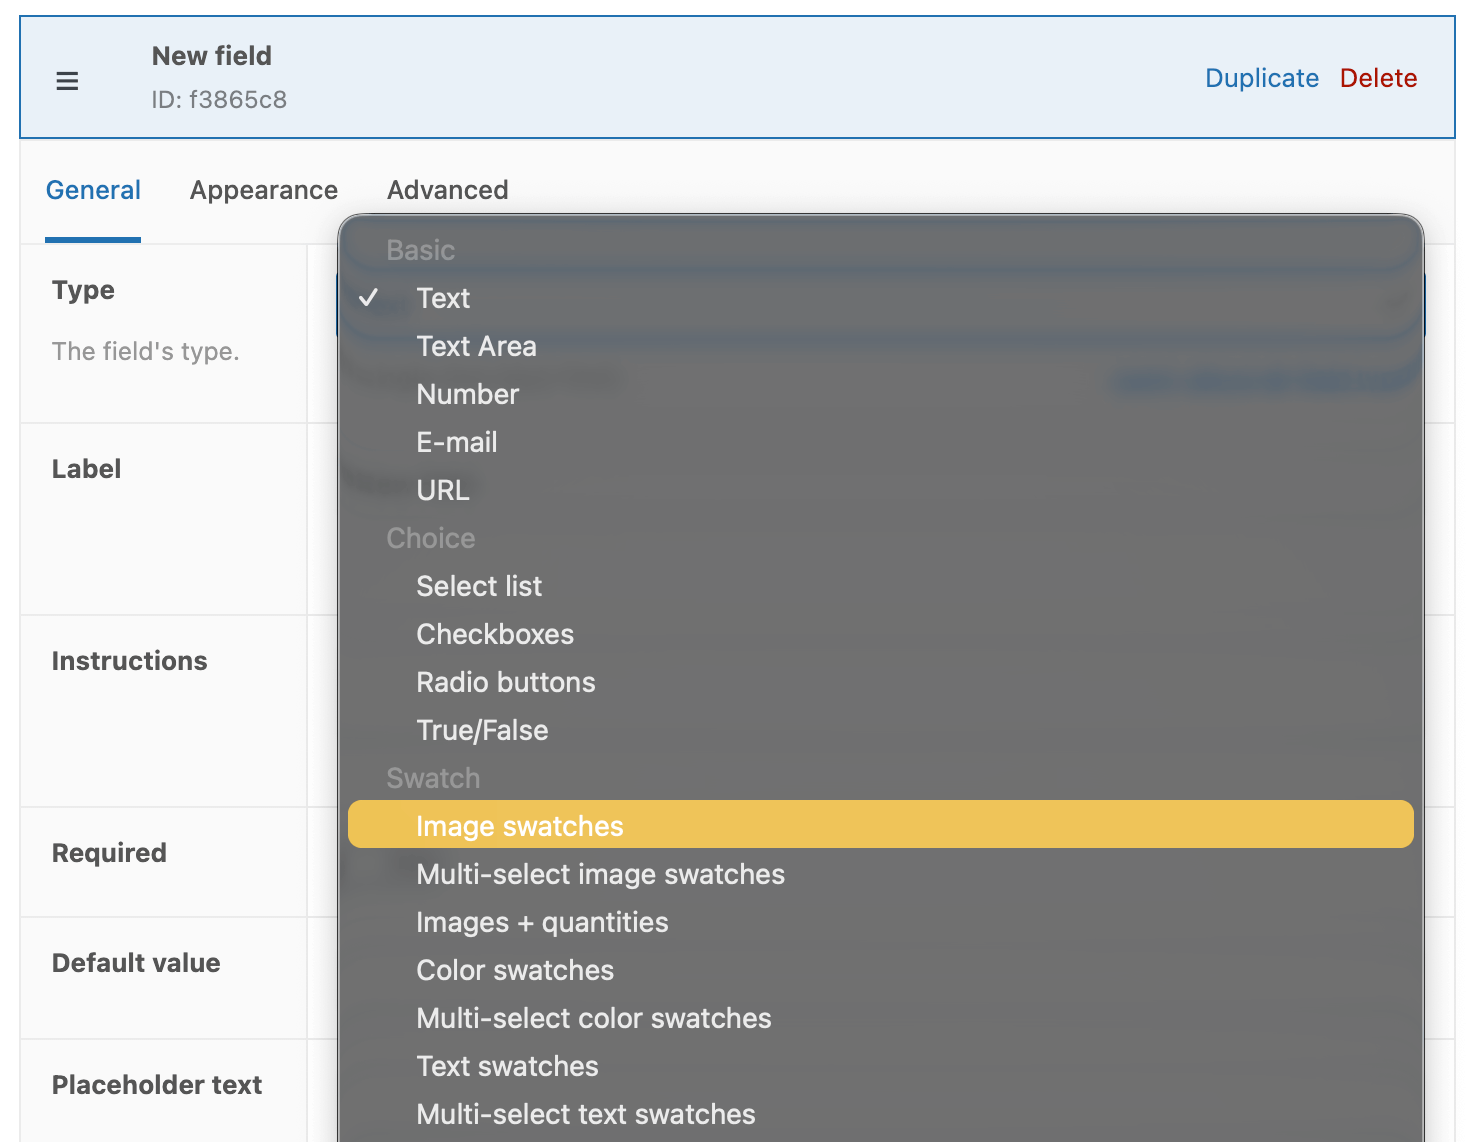Choose Checkboxes from the Choice group
Viewport: 1476px width, 1142px height.
click(x=495, y=634)
